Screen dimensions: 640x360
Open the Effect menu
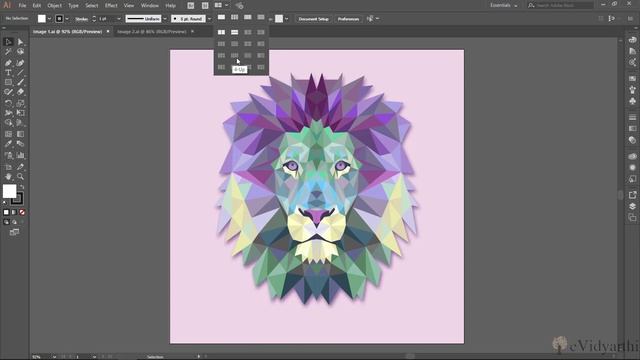click(111, 6)
